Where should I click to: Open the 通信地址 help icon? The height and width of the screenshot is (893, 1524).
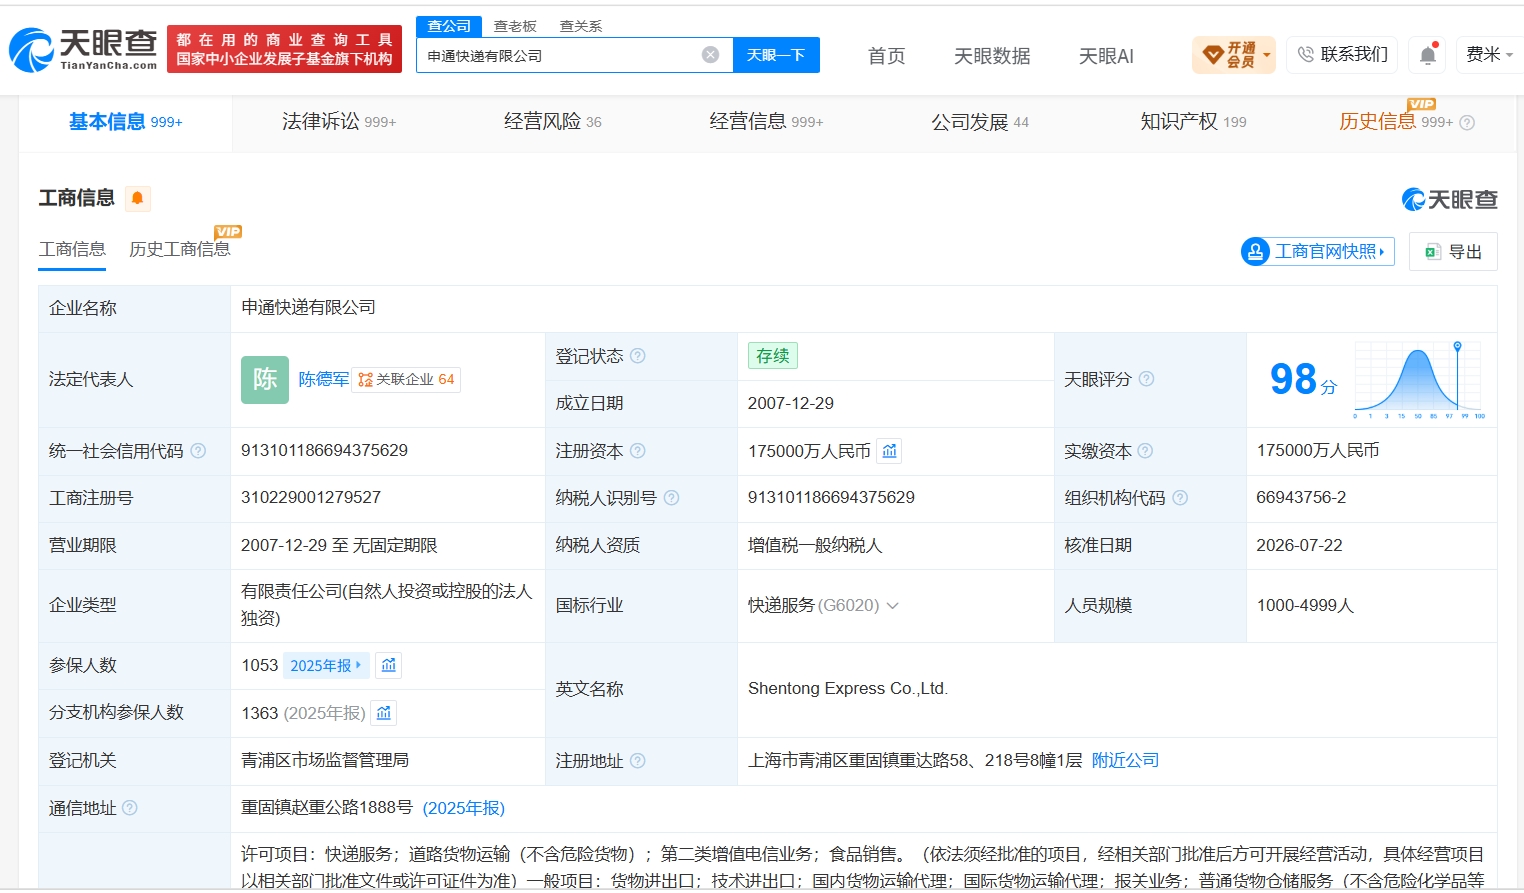[130, 808]
